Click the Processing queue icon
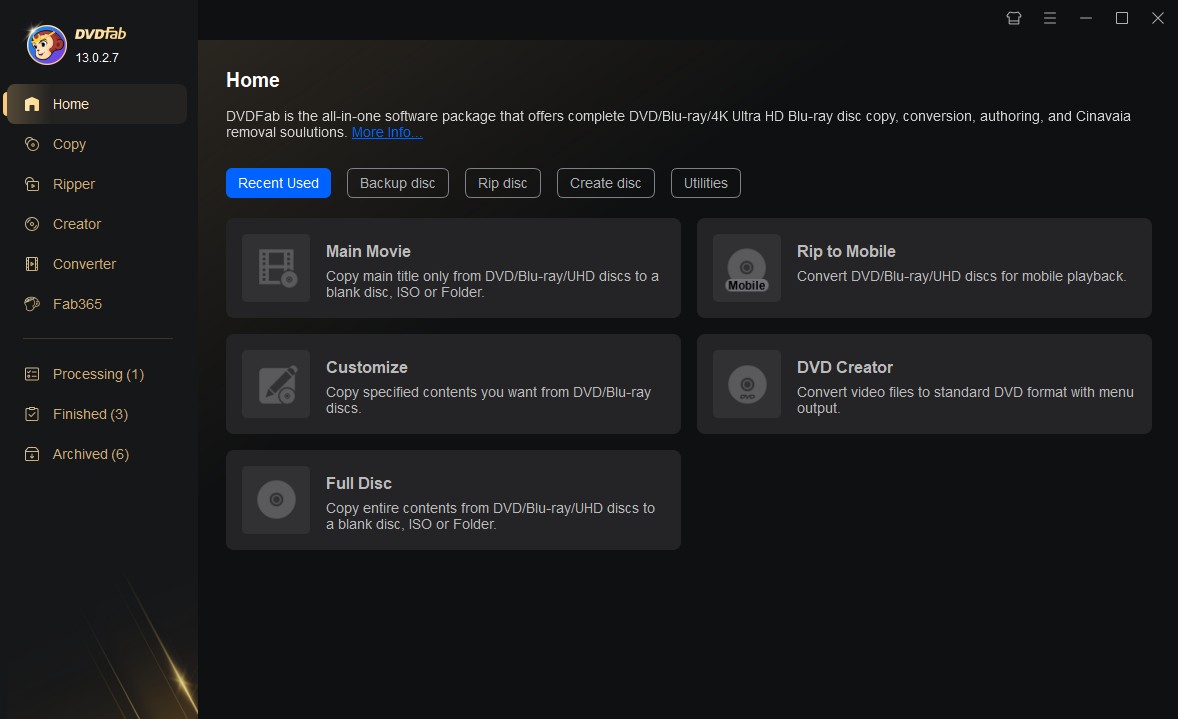 pos(32,374)
